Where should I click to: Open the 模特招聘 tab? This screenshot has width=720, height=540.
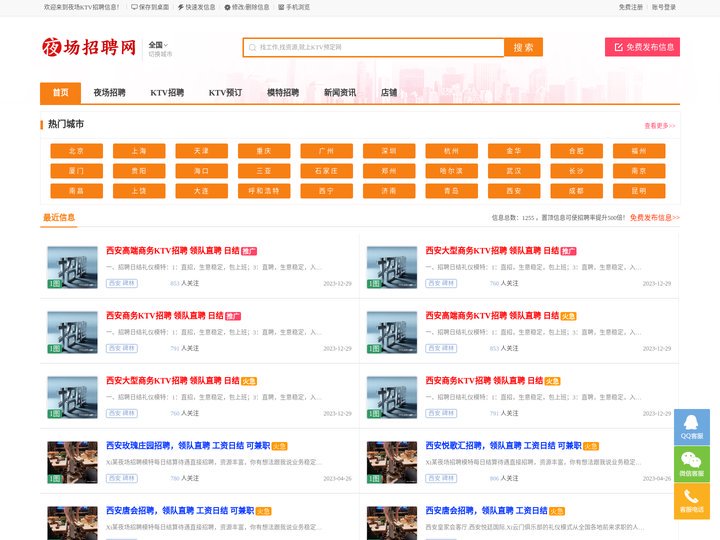click(x=283, y=93)
